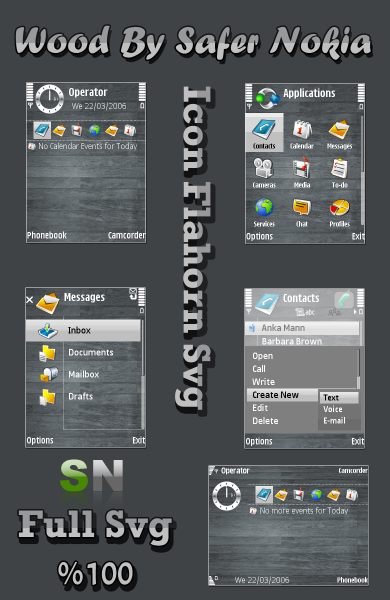This screenshot has height=600, width=390.
Task: Select the Inbox folder in Messages
Action: click(83, 330)
